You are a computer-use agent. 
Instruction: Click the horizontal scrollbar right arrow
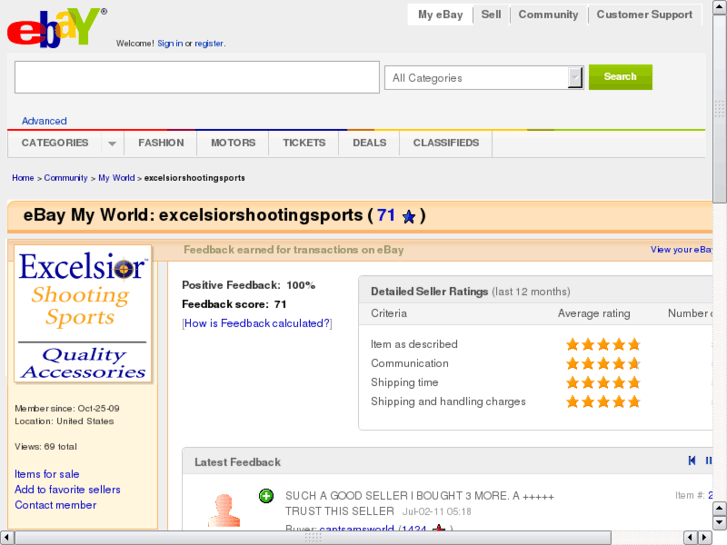[x=705, y=538]
